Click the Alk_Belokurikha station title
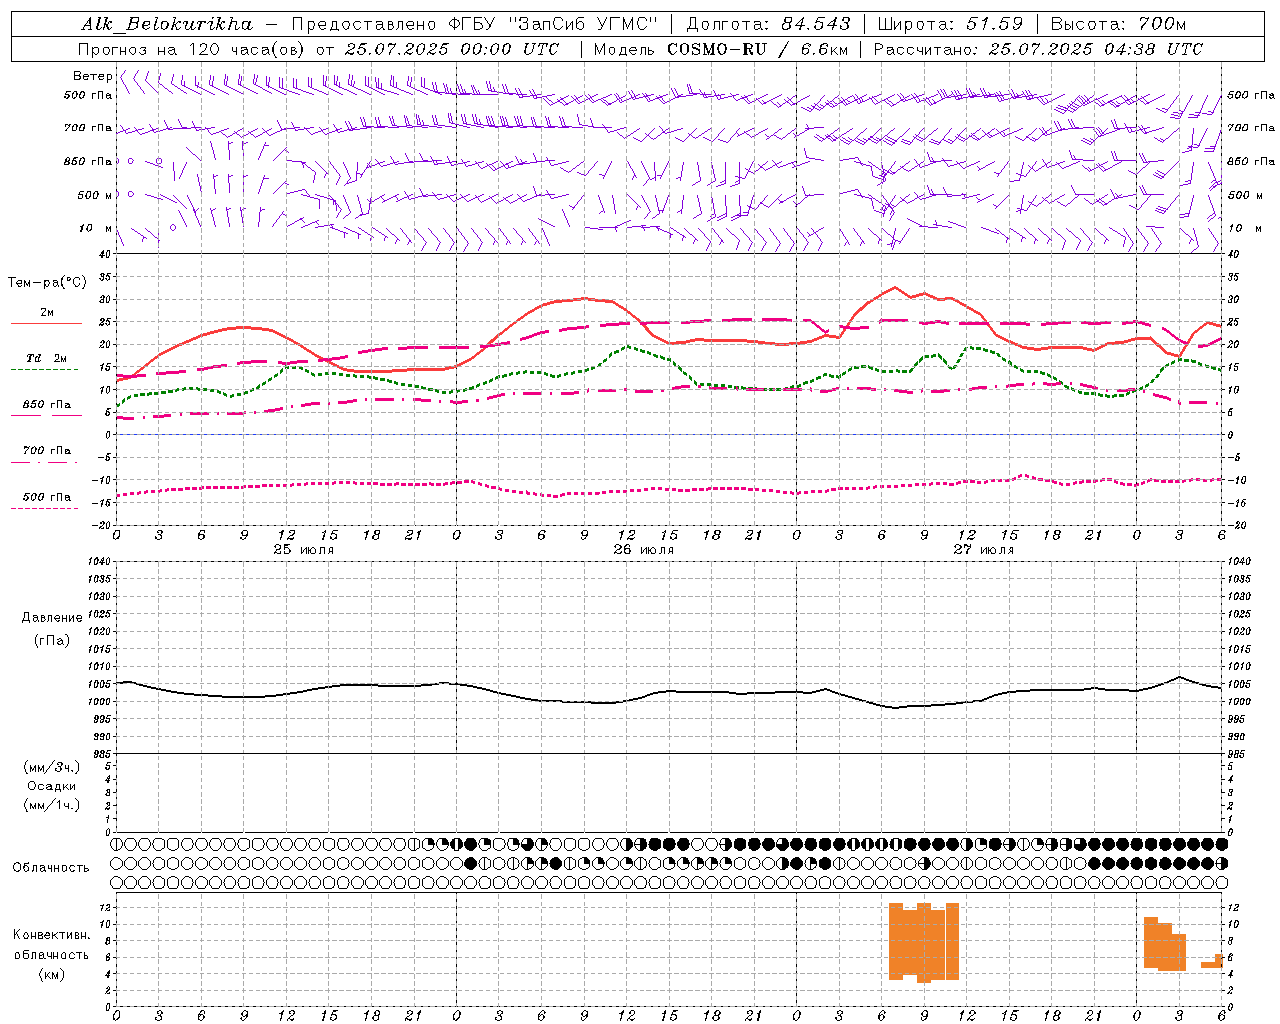The image size is (1280, 1024). 167,24
